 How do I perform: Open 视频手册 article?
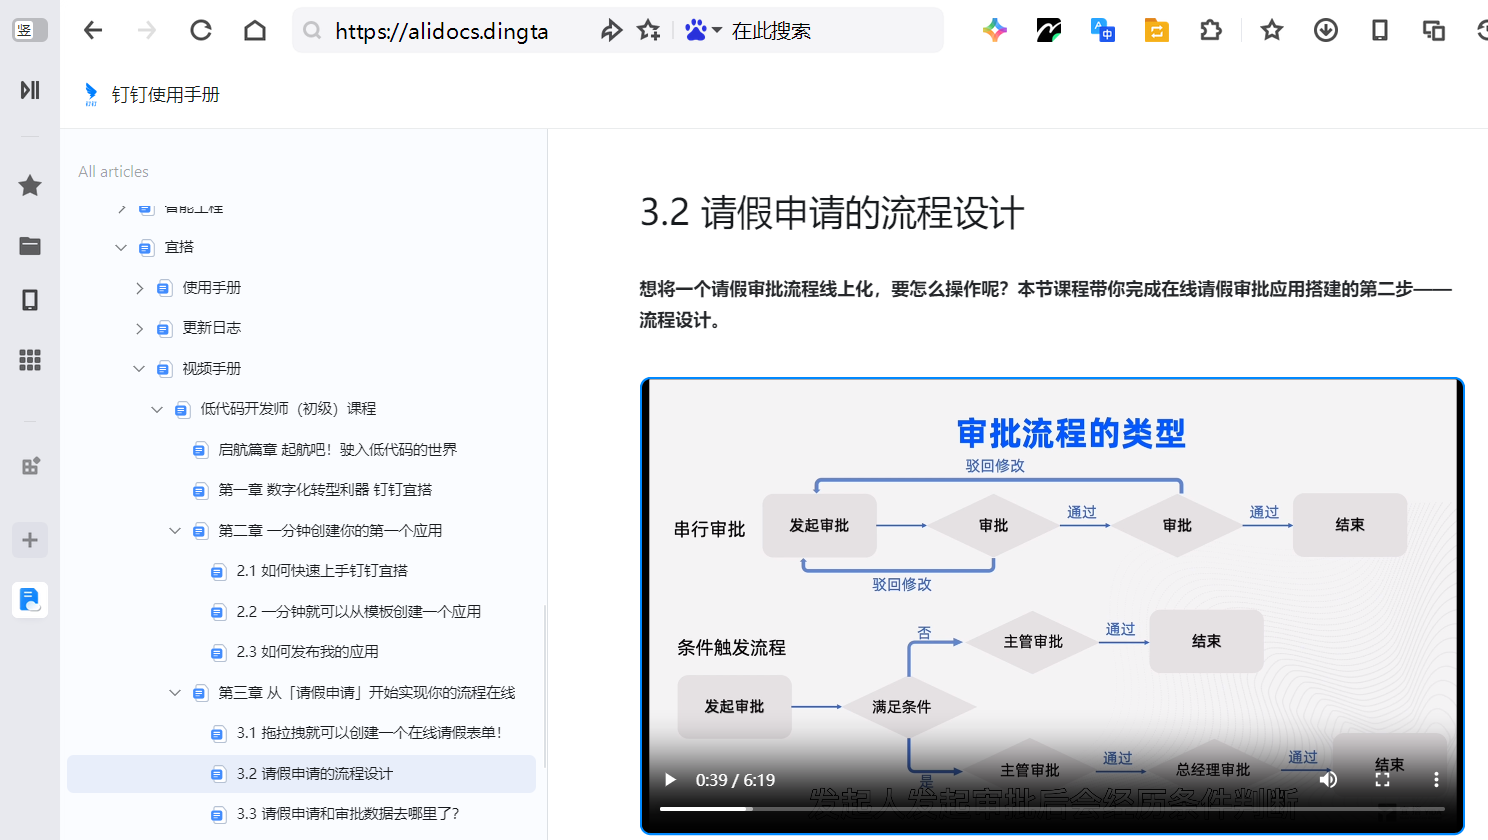pyautogui.click(x=212, y=369)
